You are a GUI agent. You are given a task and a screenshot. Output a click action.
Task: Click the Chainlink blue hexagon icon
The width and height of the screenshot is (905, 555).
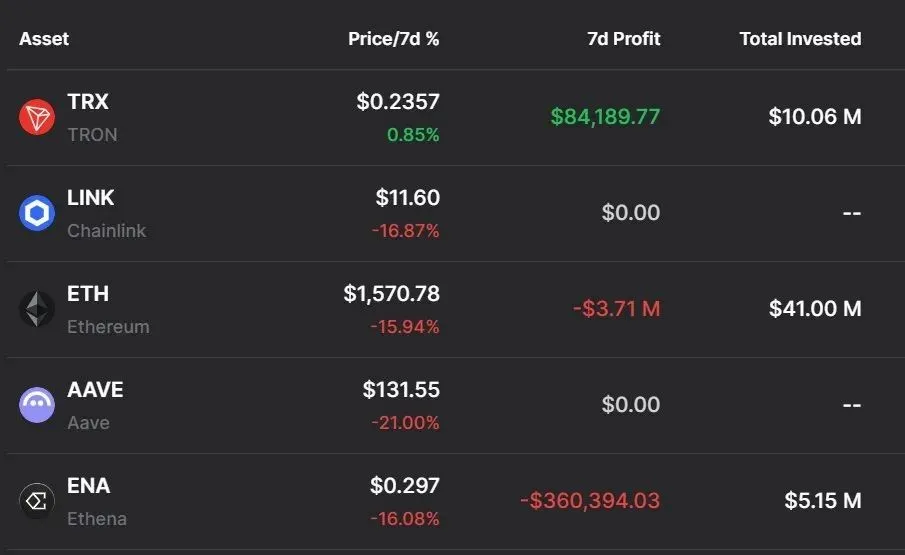[x=37, y=213]
